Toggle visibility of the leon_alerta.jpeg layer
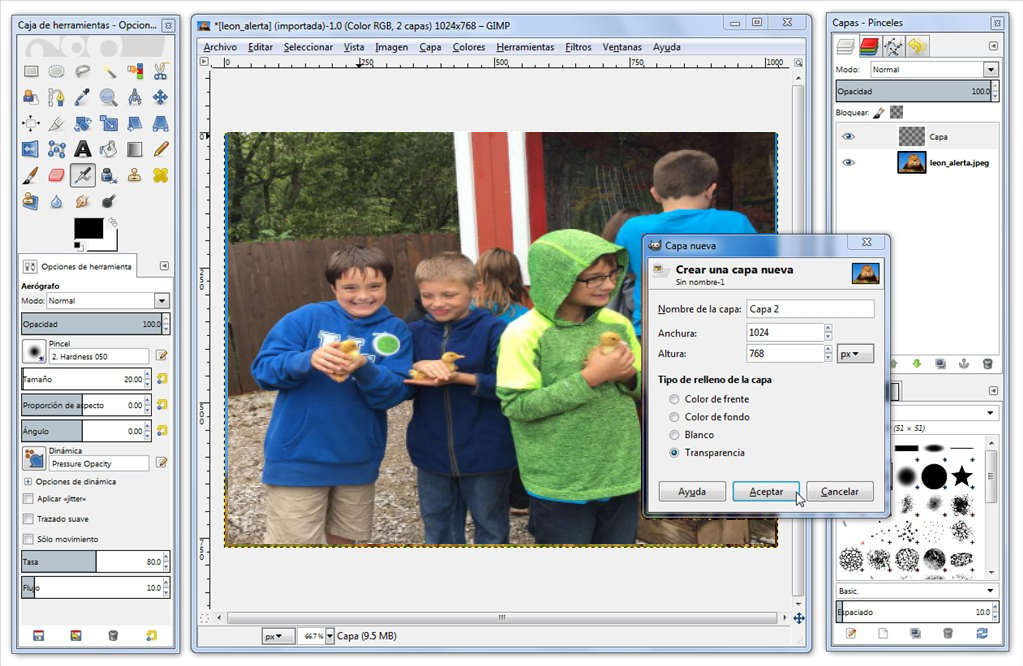The image size is (1023, 666). click(x=847, y=162)
